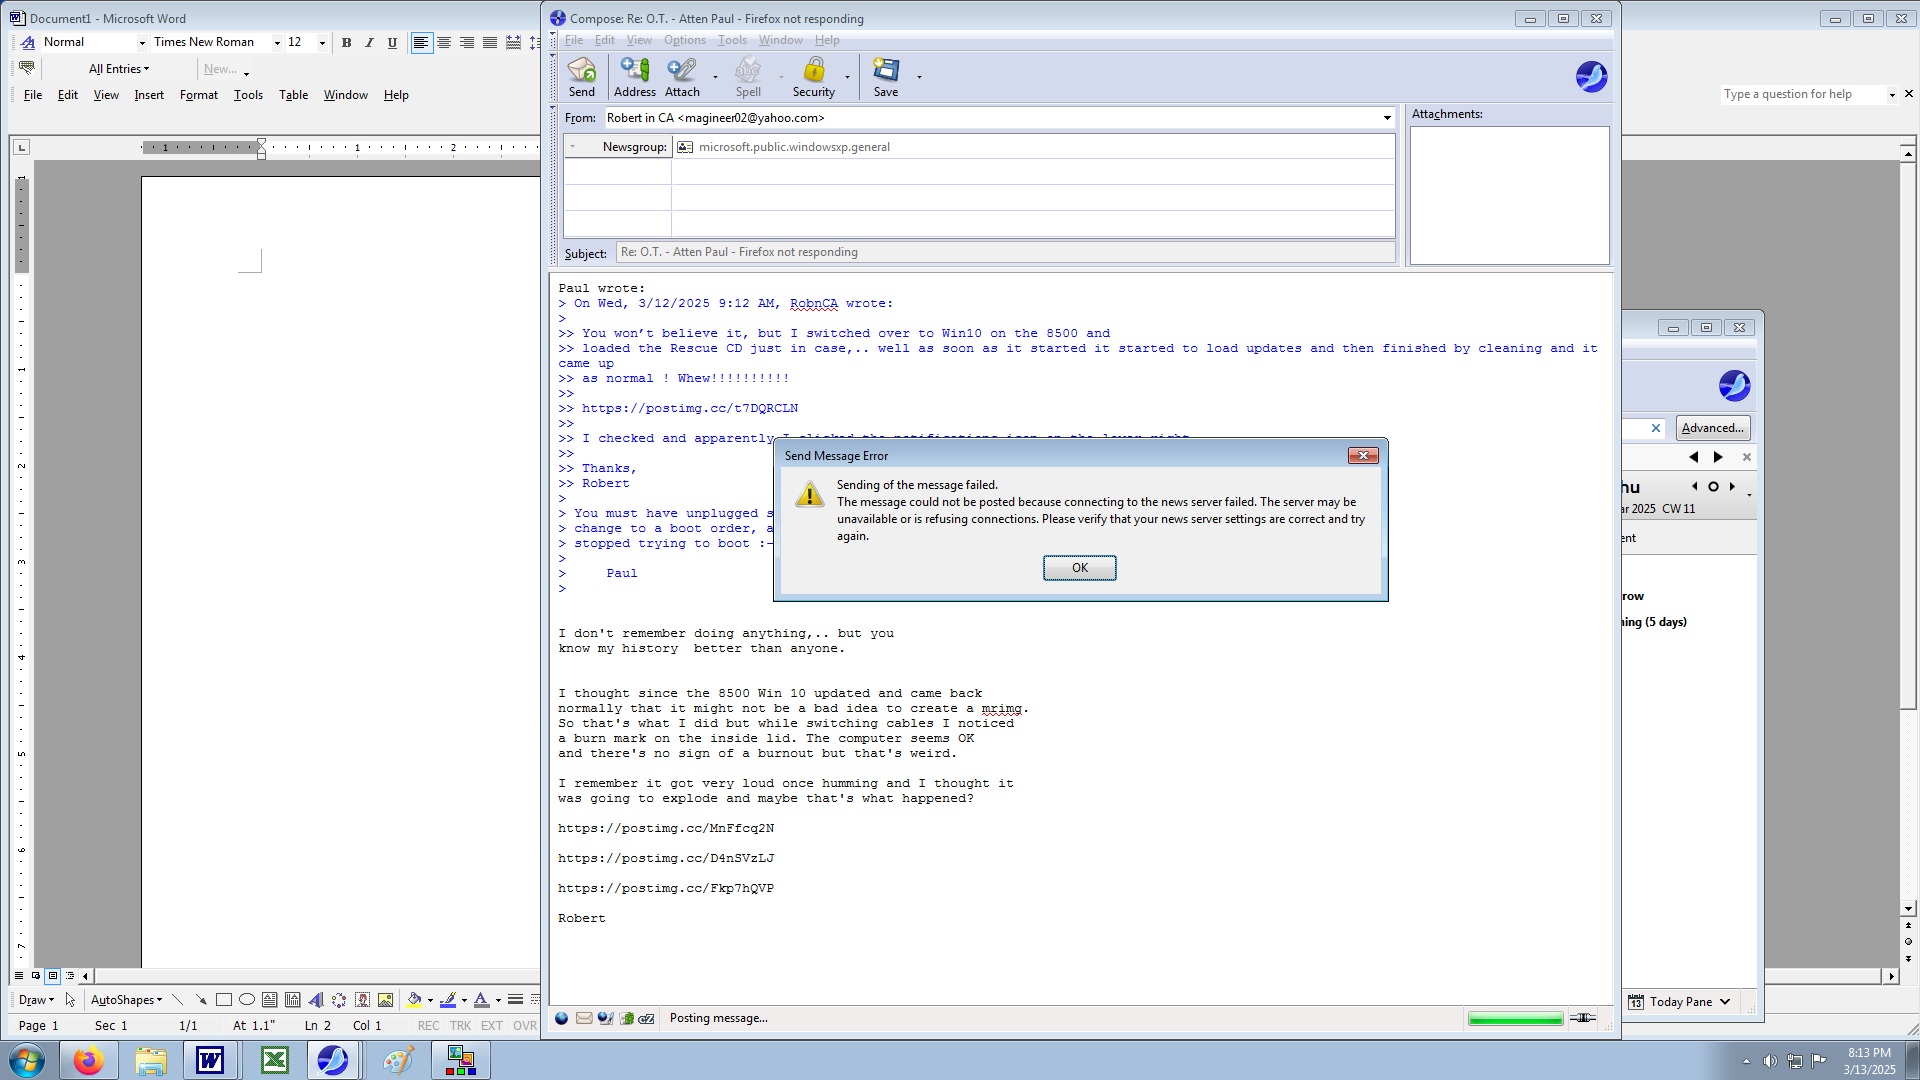The image size is (1920, 1080).
Task: Expand the Save button dropdown arrow
Action: point(919,77)
